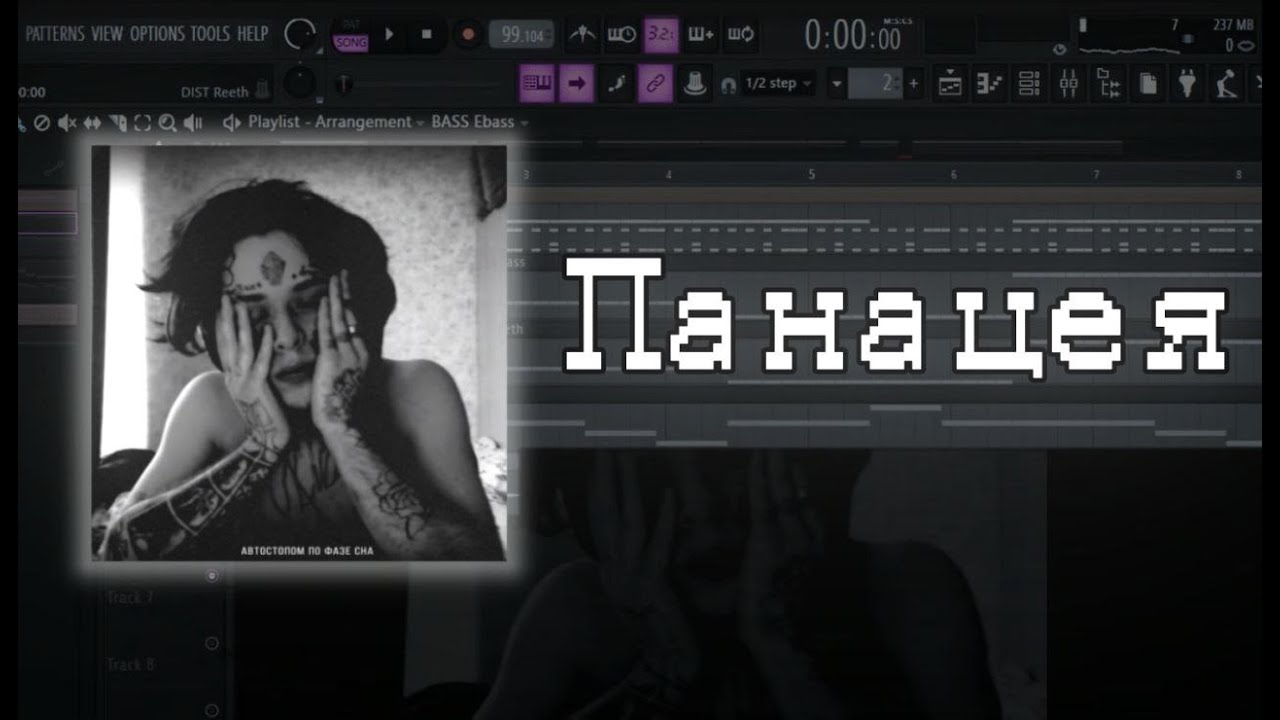Select Track 8 header
Viewport: 1280px width, 720px height.
[x=131, y=664]
